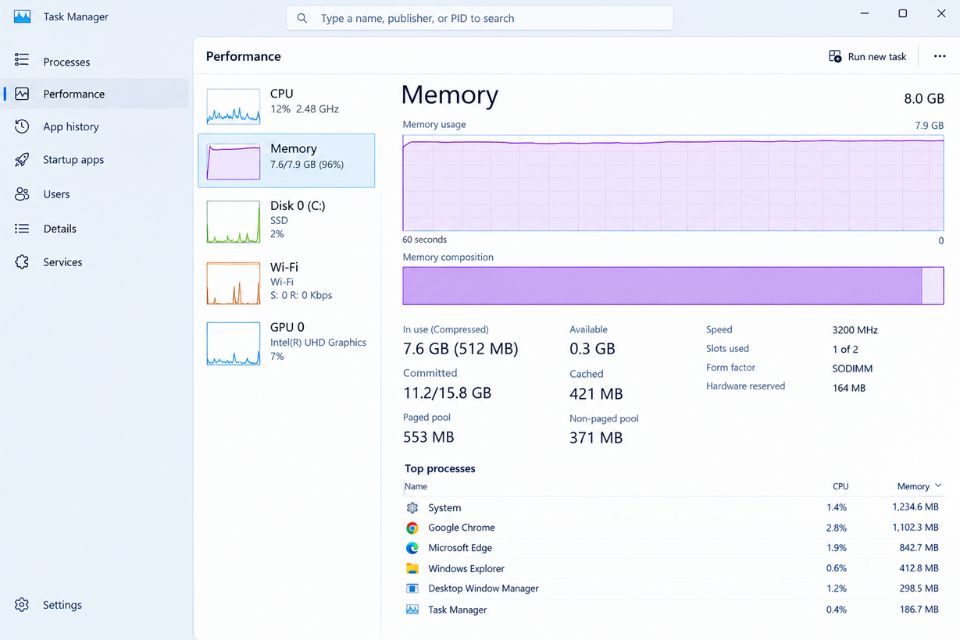Open the Details page
The height and width of the screenshot is (640, 960).
pyautogui.click(x=96, y=228)
